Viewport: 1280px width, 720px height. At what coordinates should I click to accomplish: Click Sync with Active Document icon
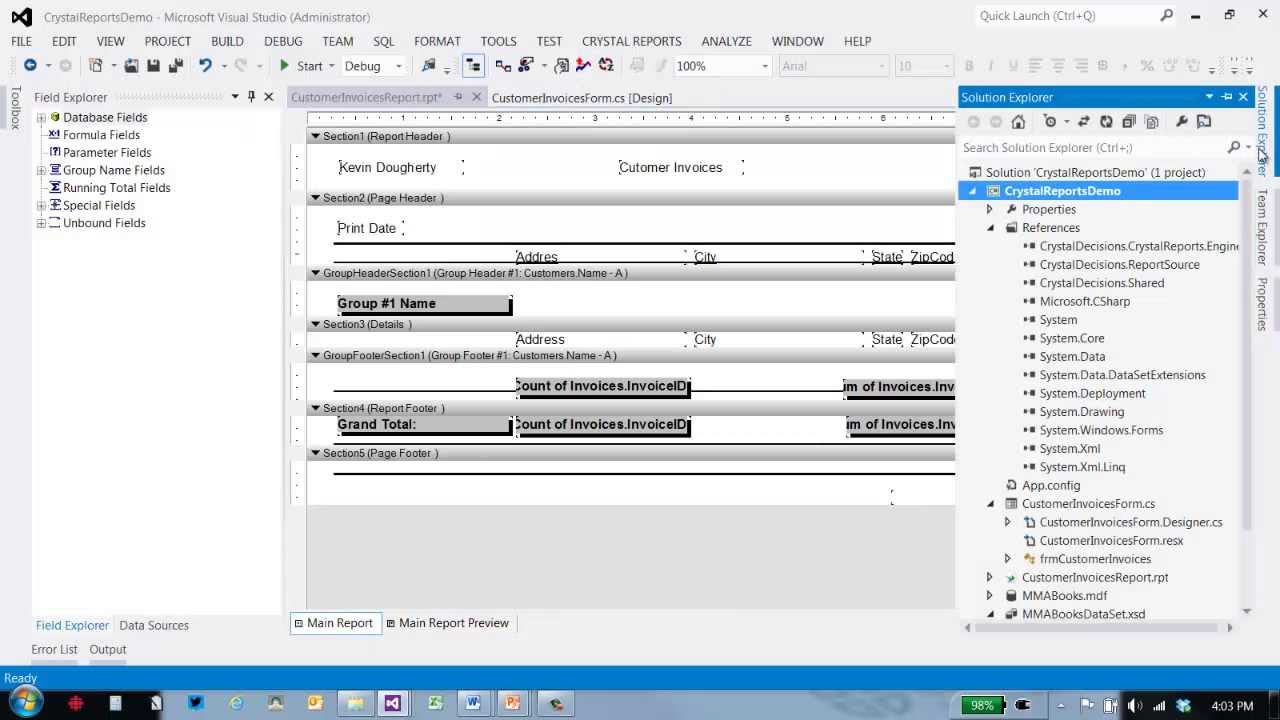[1083, 122]
